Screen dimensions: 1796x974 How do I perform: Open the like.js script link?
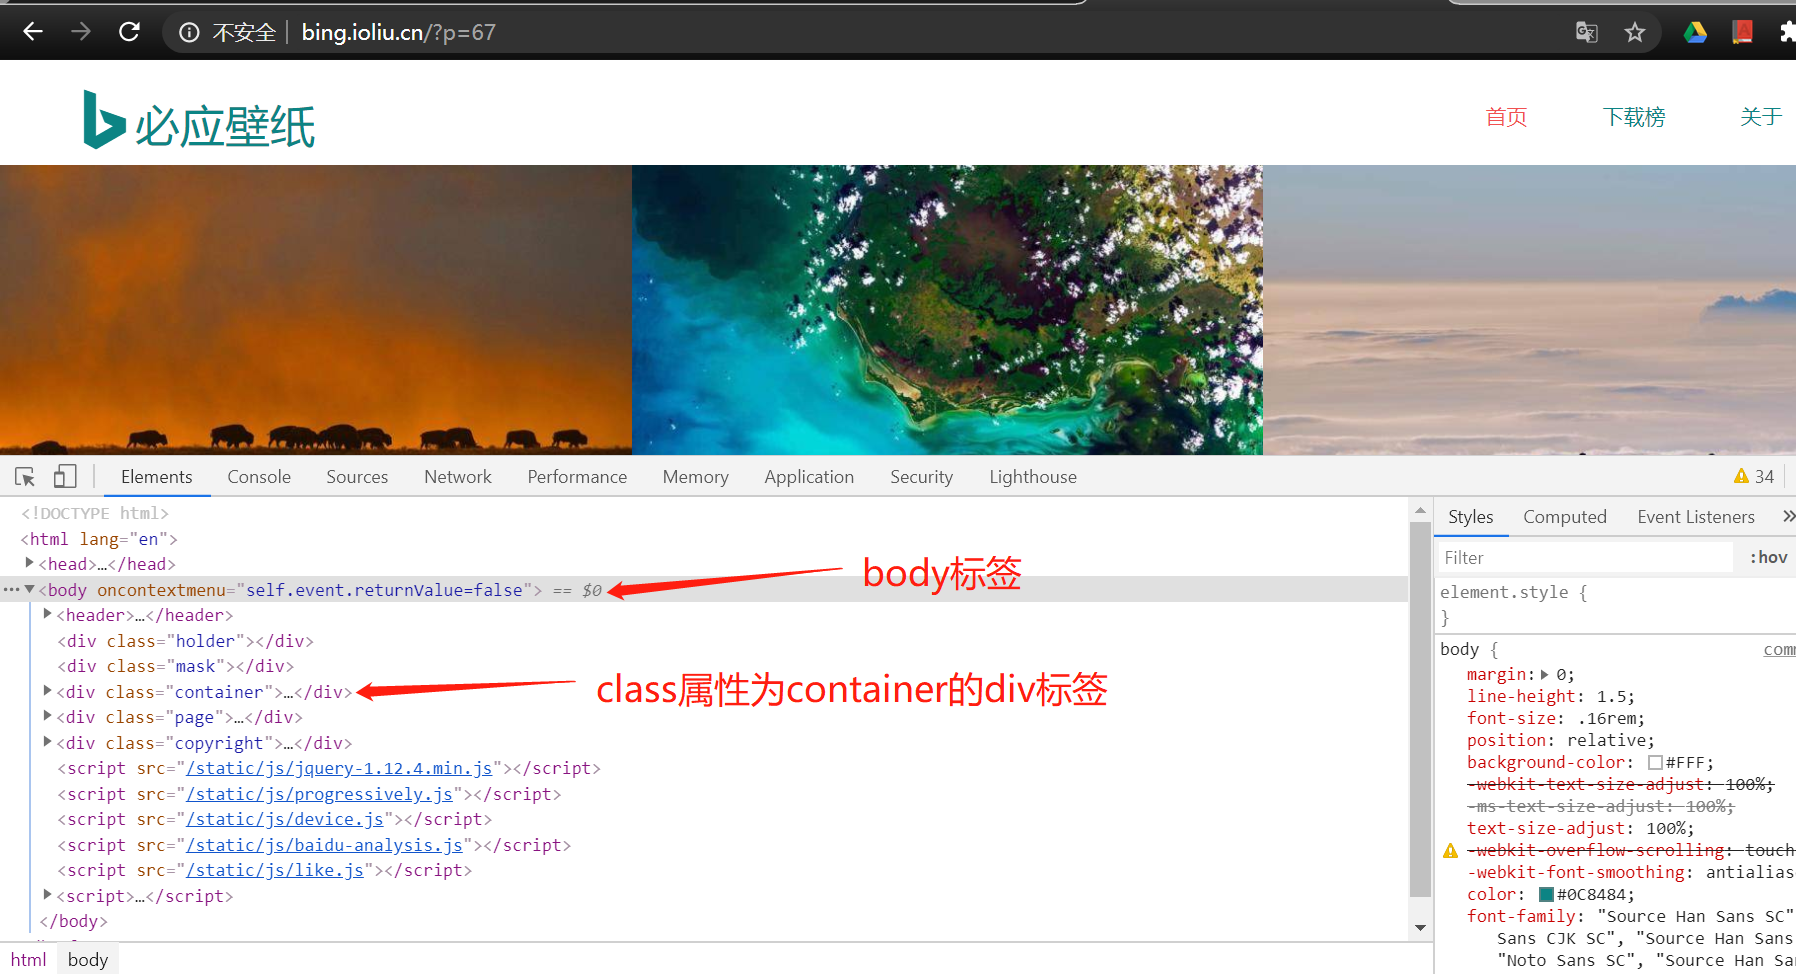(275, 870)
